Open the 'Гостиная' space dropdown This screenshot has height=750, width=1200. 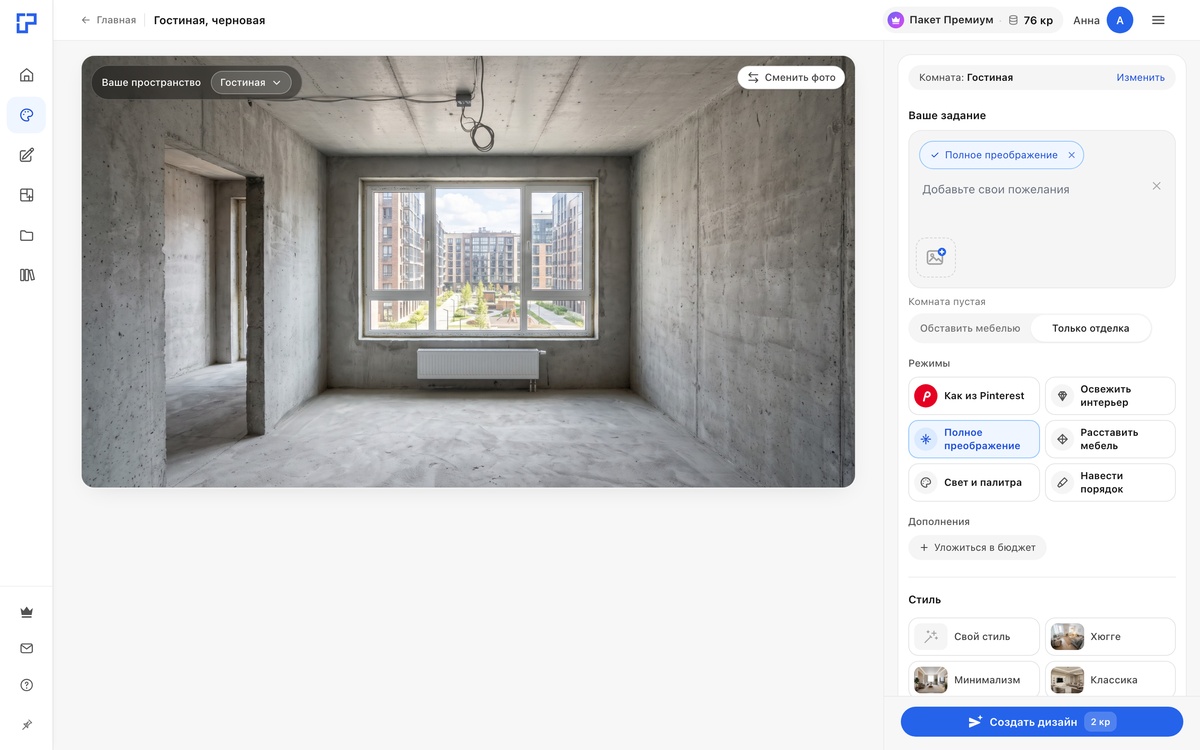coord(251,82)
